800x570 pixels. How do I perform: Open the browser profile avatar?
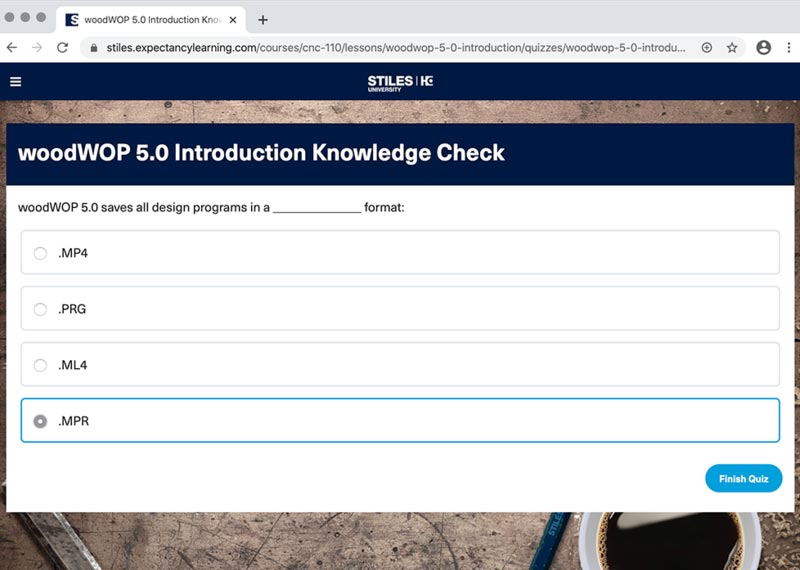(x=763, y=47)
